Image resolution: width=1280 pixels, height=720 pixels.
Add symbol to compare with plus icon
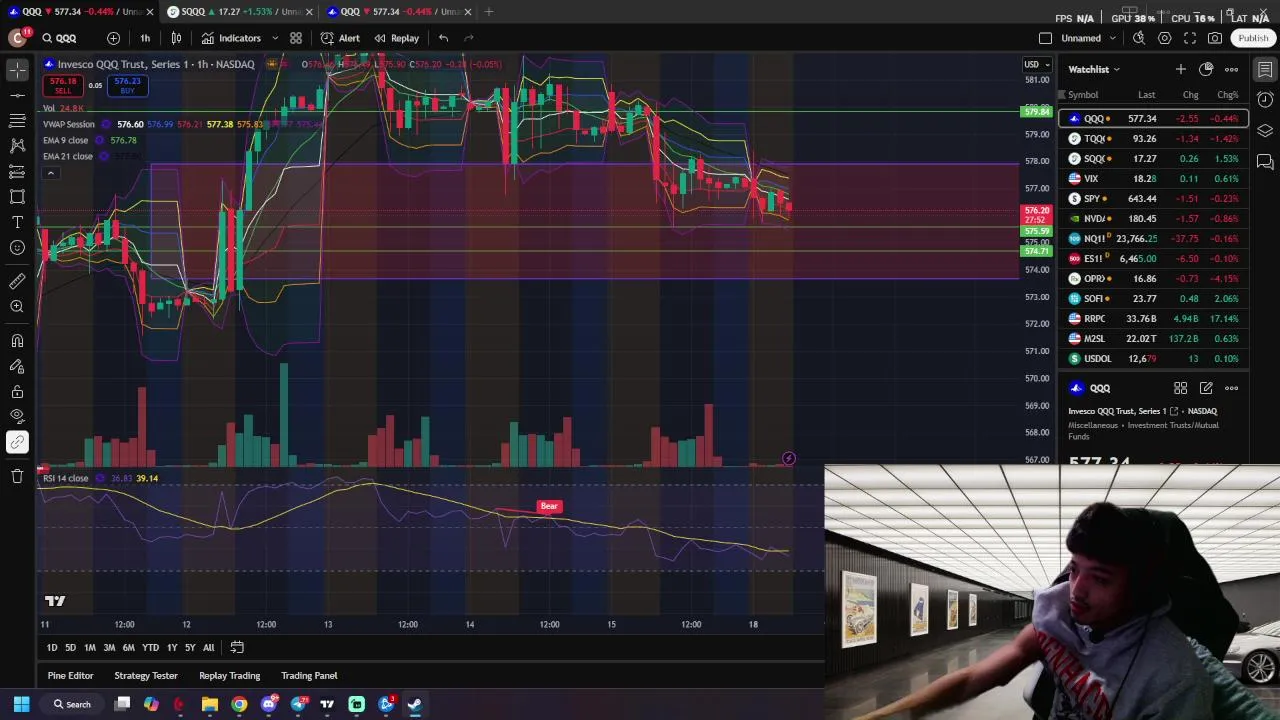click(x=113, y=38)
